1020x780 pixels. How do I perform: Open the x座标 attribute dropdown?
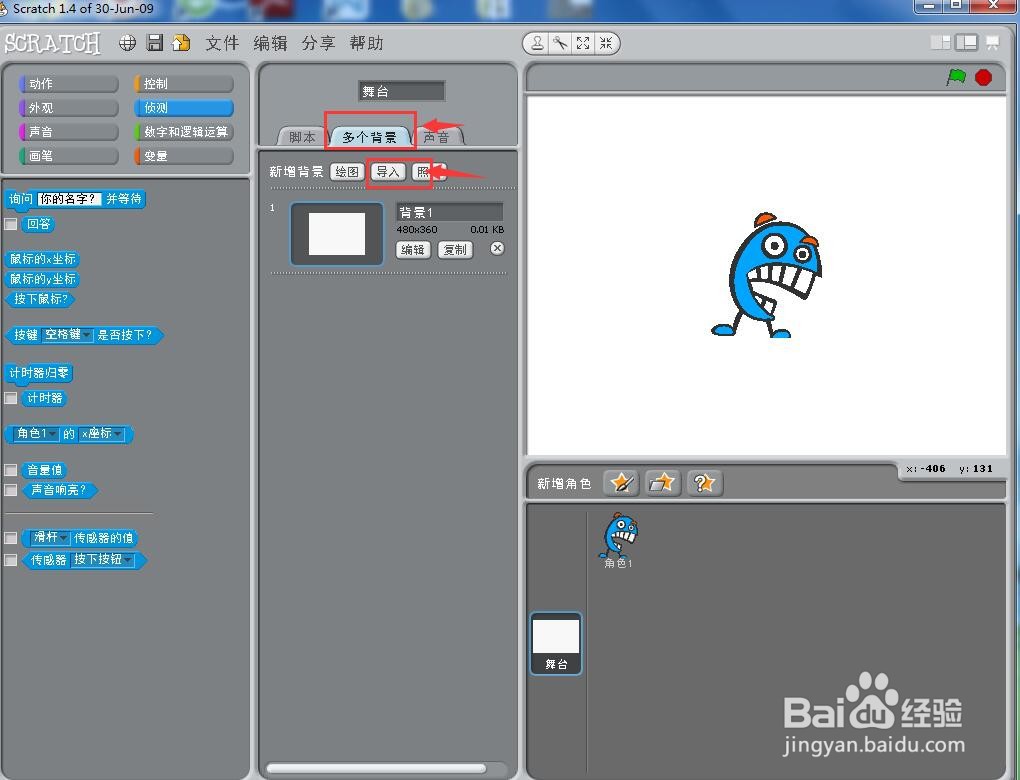tap(101, 433)
